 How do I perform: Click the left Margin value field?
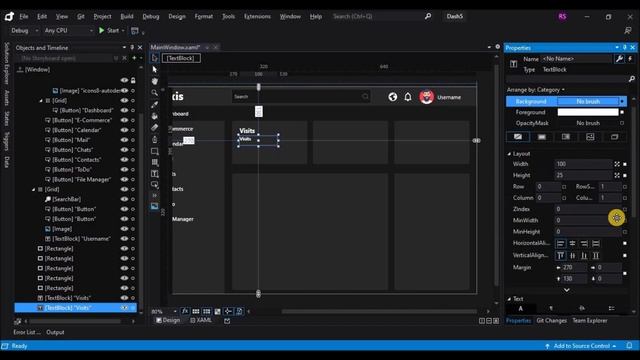[574, 267]
